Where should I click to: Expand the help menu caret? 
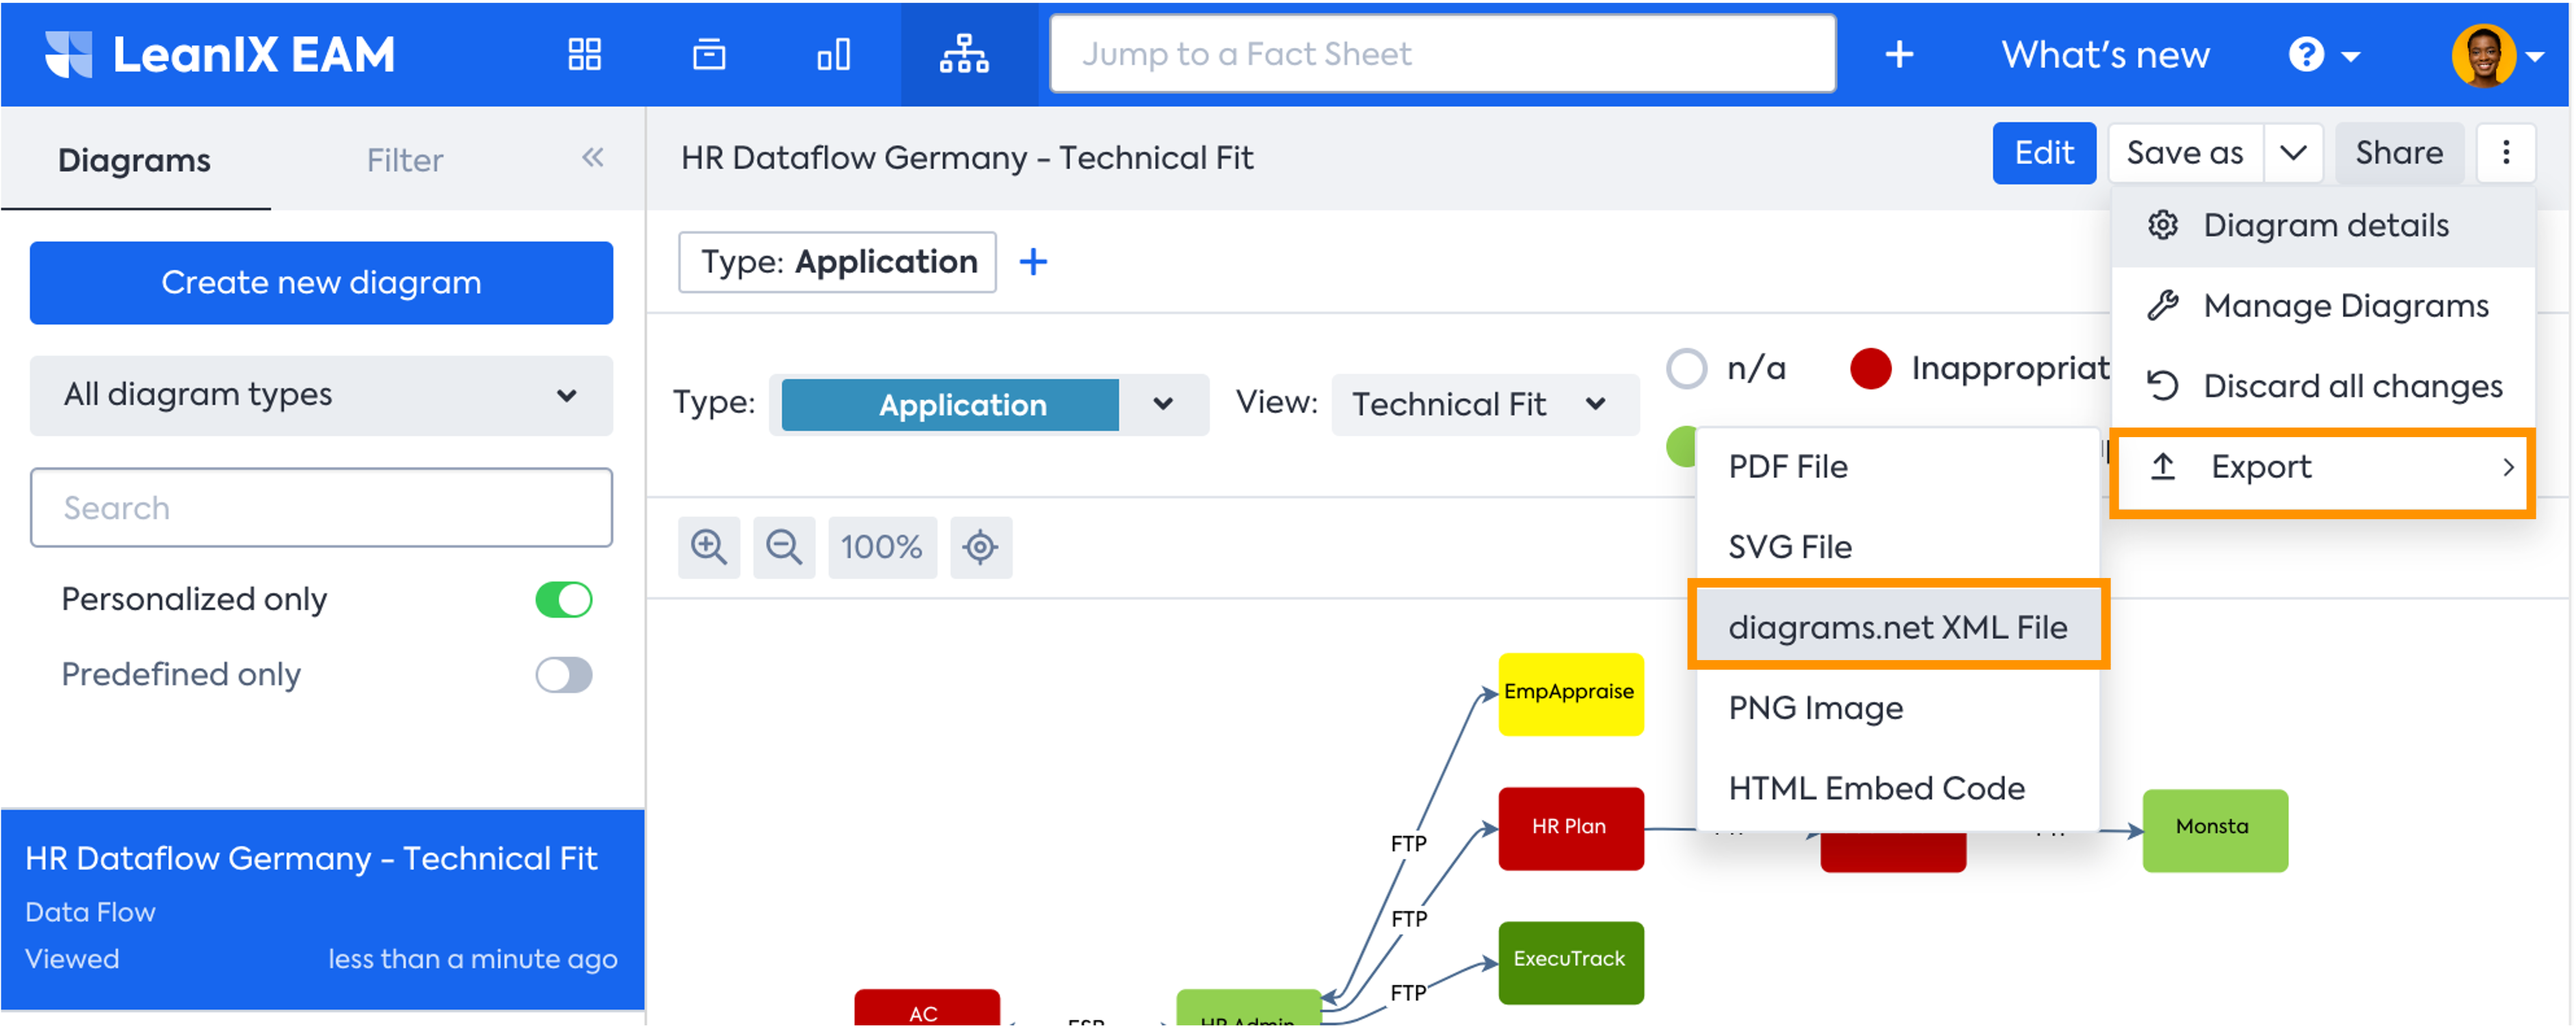2350,57
